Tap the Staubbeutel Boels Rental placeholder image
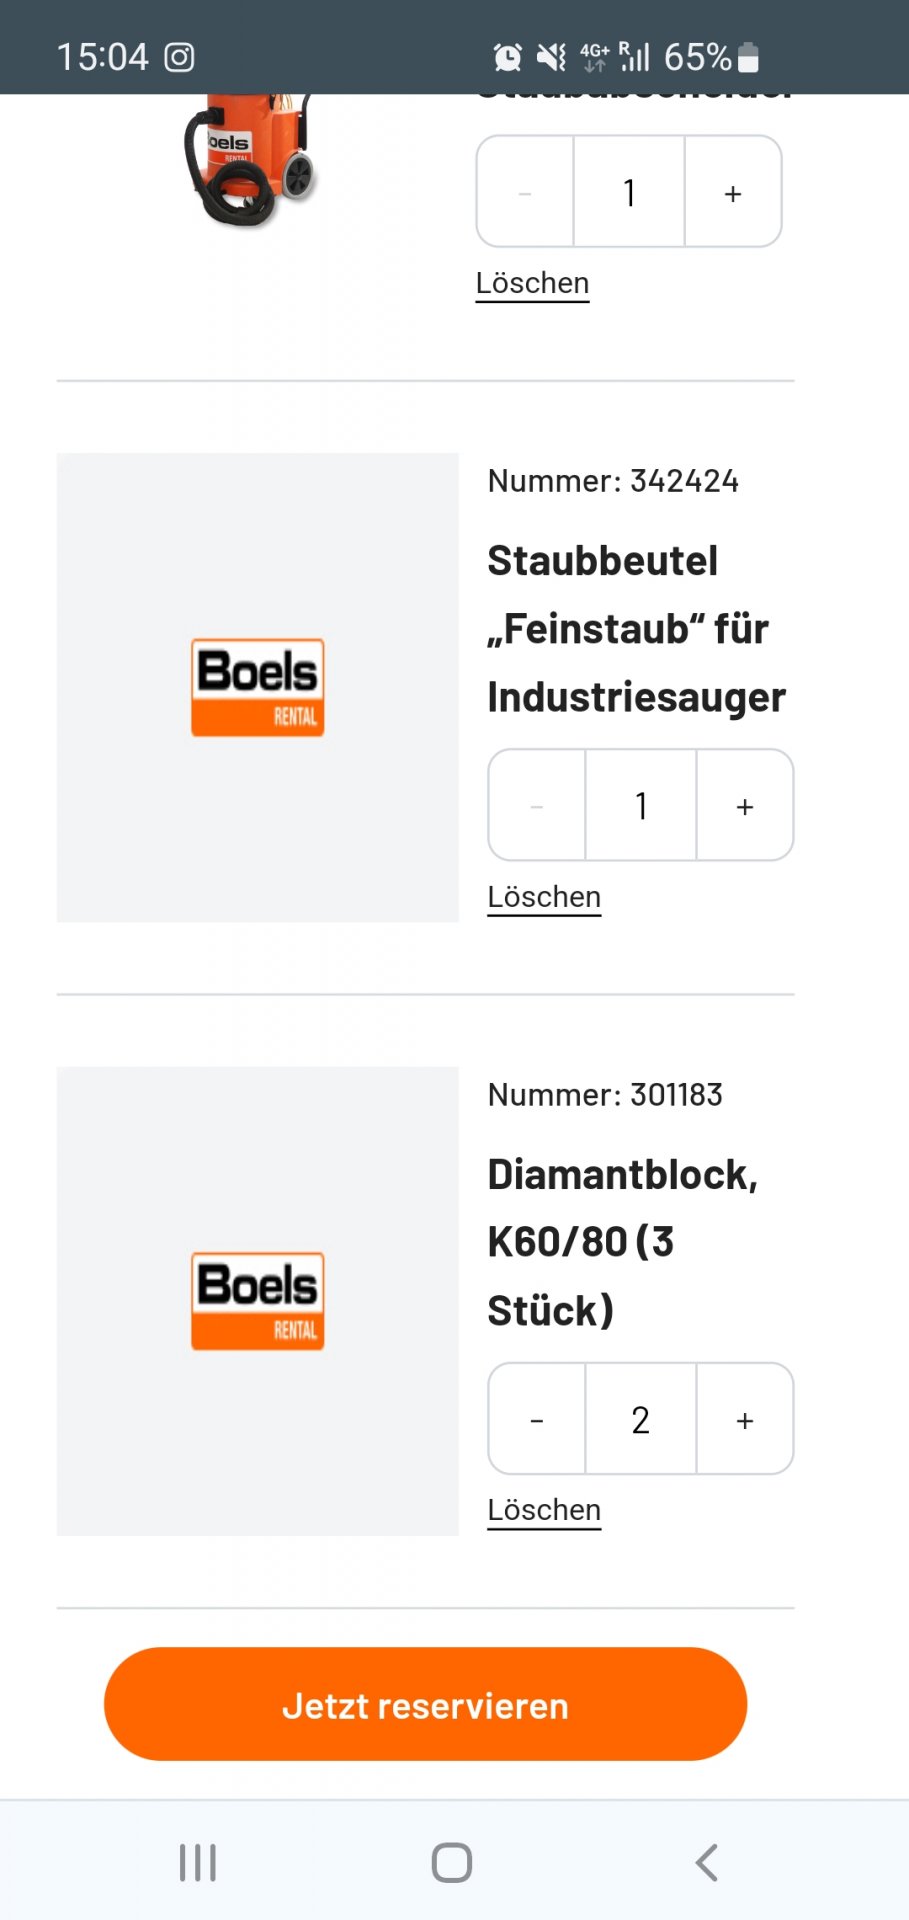Viewport: 909px width, 1920px height. (x=258, y=688)
